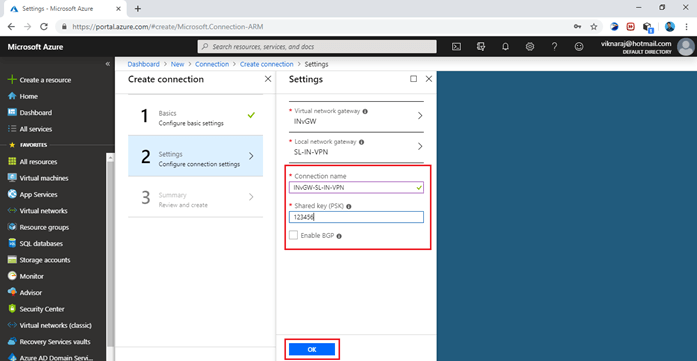This screenshot has width=697, height=361.
Task: Click the SQL databases icon
Action: pyautogui.click(x=12, y=244)
